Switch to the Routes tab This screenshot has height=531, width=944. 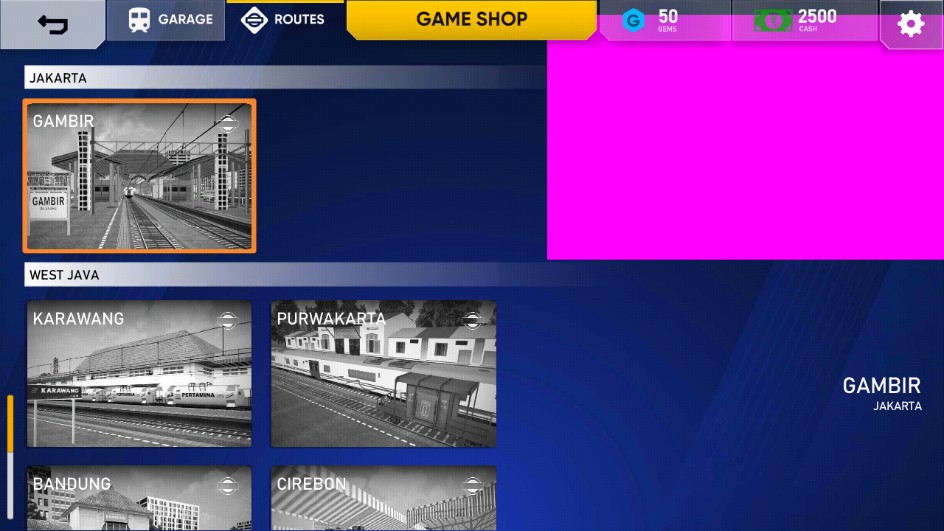pyautogui.click(x=283, y=20)
